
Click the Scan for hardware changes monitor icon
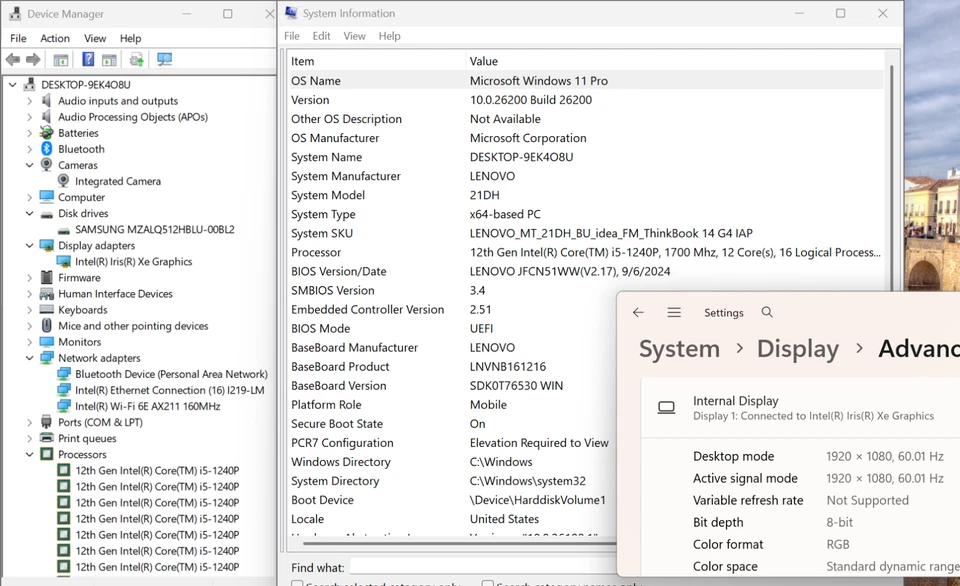(x=164, y=59)
